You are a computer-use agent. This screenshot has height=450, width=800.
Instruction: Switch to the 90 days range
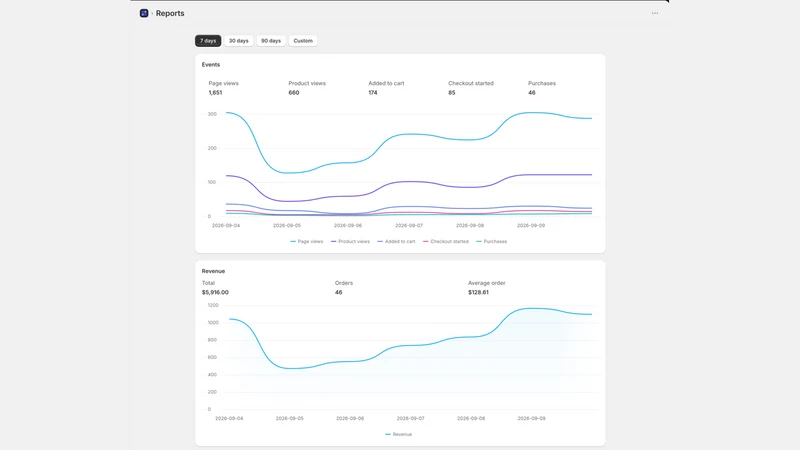click(x=271, y=41)
